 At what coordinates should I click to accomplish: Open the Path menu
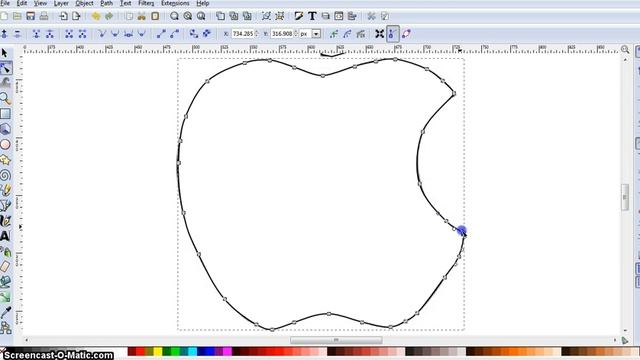click(107, 3)
